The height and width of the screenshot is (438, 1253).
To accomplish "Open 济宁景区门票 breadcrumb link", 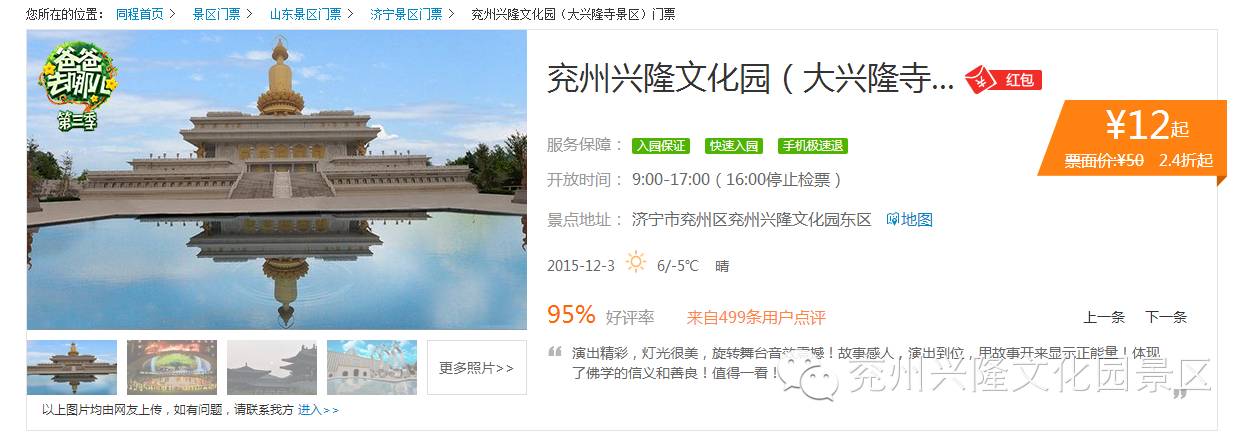I will click(x=406, y=14).
